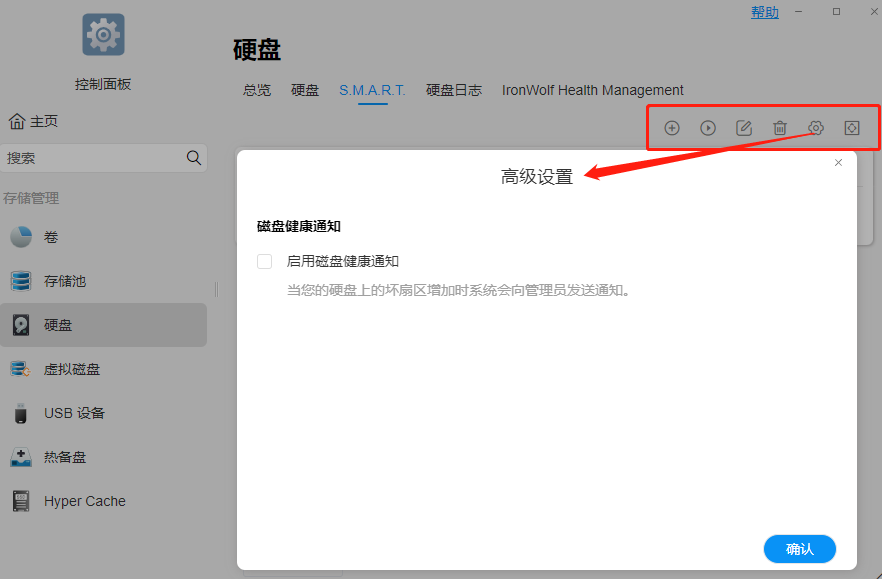The width and height of the screenshot is (882, 579).
Task: Click the 卷 pie chart icon
Action: point(21,237)
